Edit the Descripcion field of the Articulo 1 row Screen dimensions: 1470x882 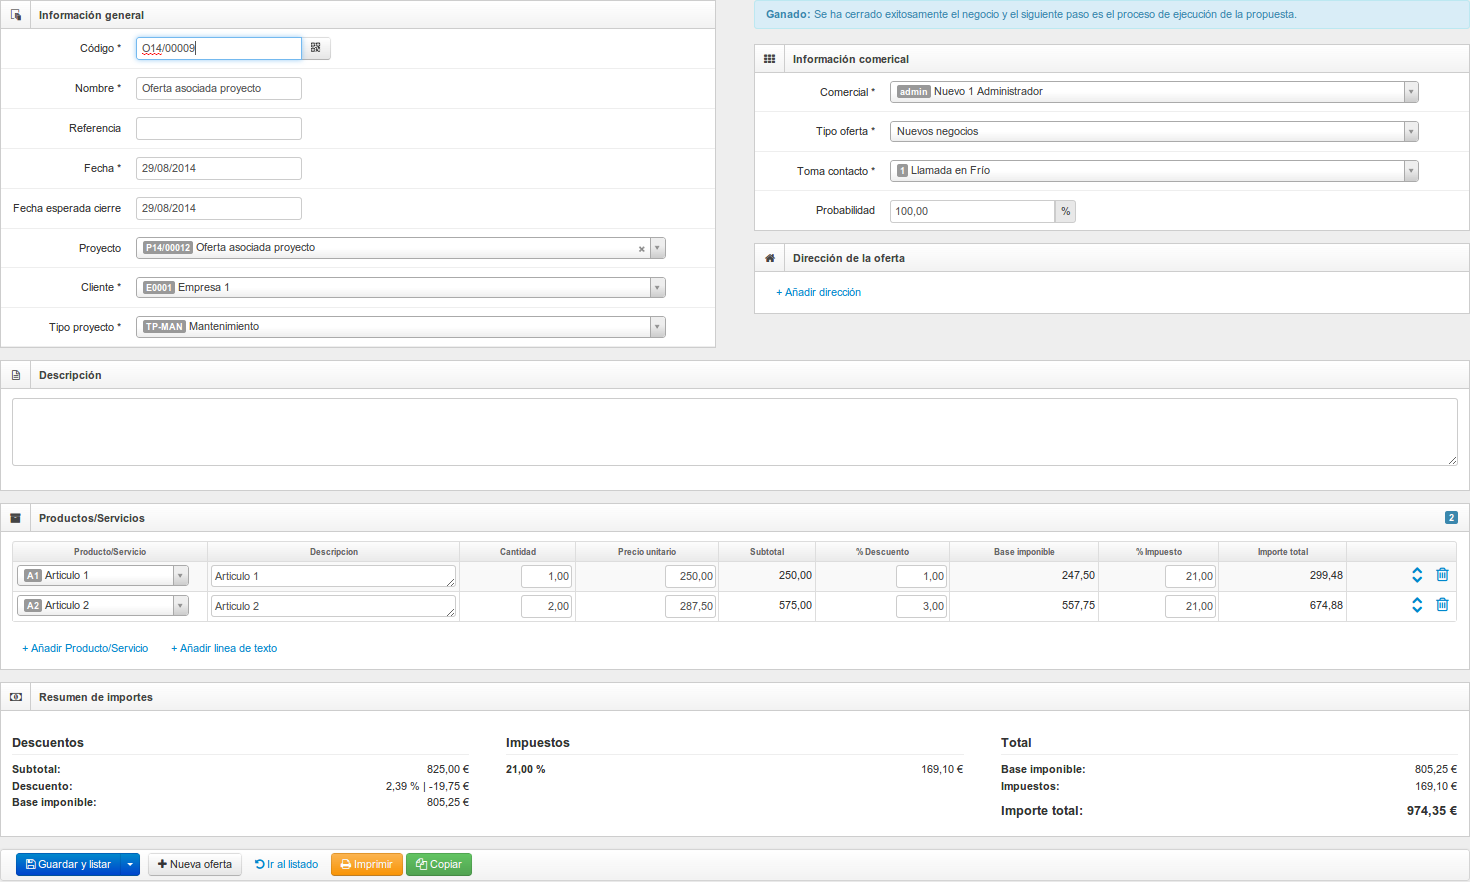[333, 576]
